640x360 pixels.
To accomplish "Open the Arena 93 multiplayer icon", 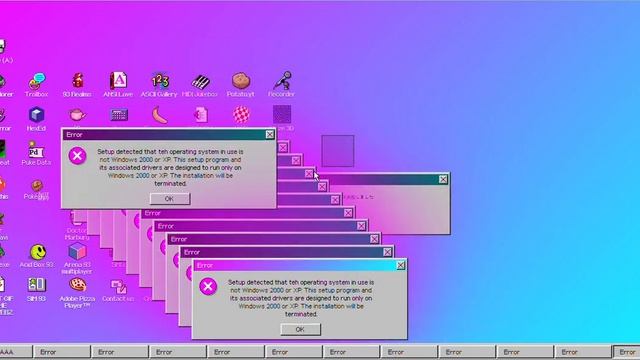I will click(77, 258).
